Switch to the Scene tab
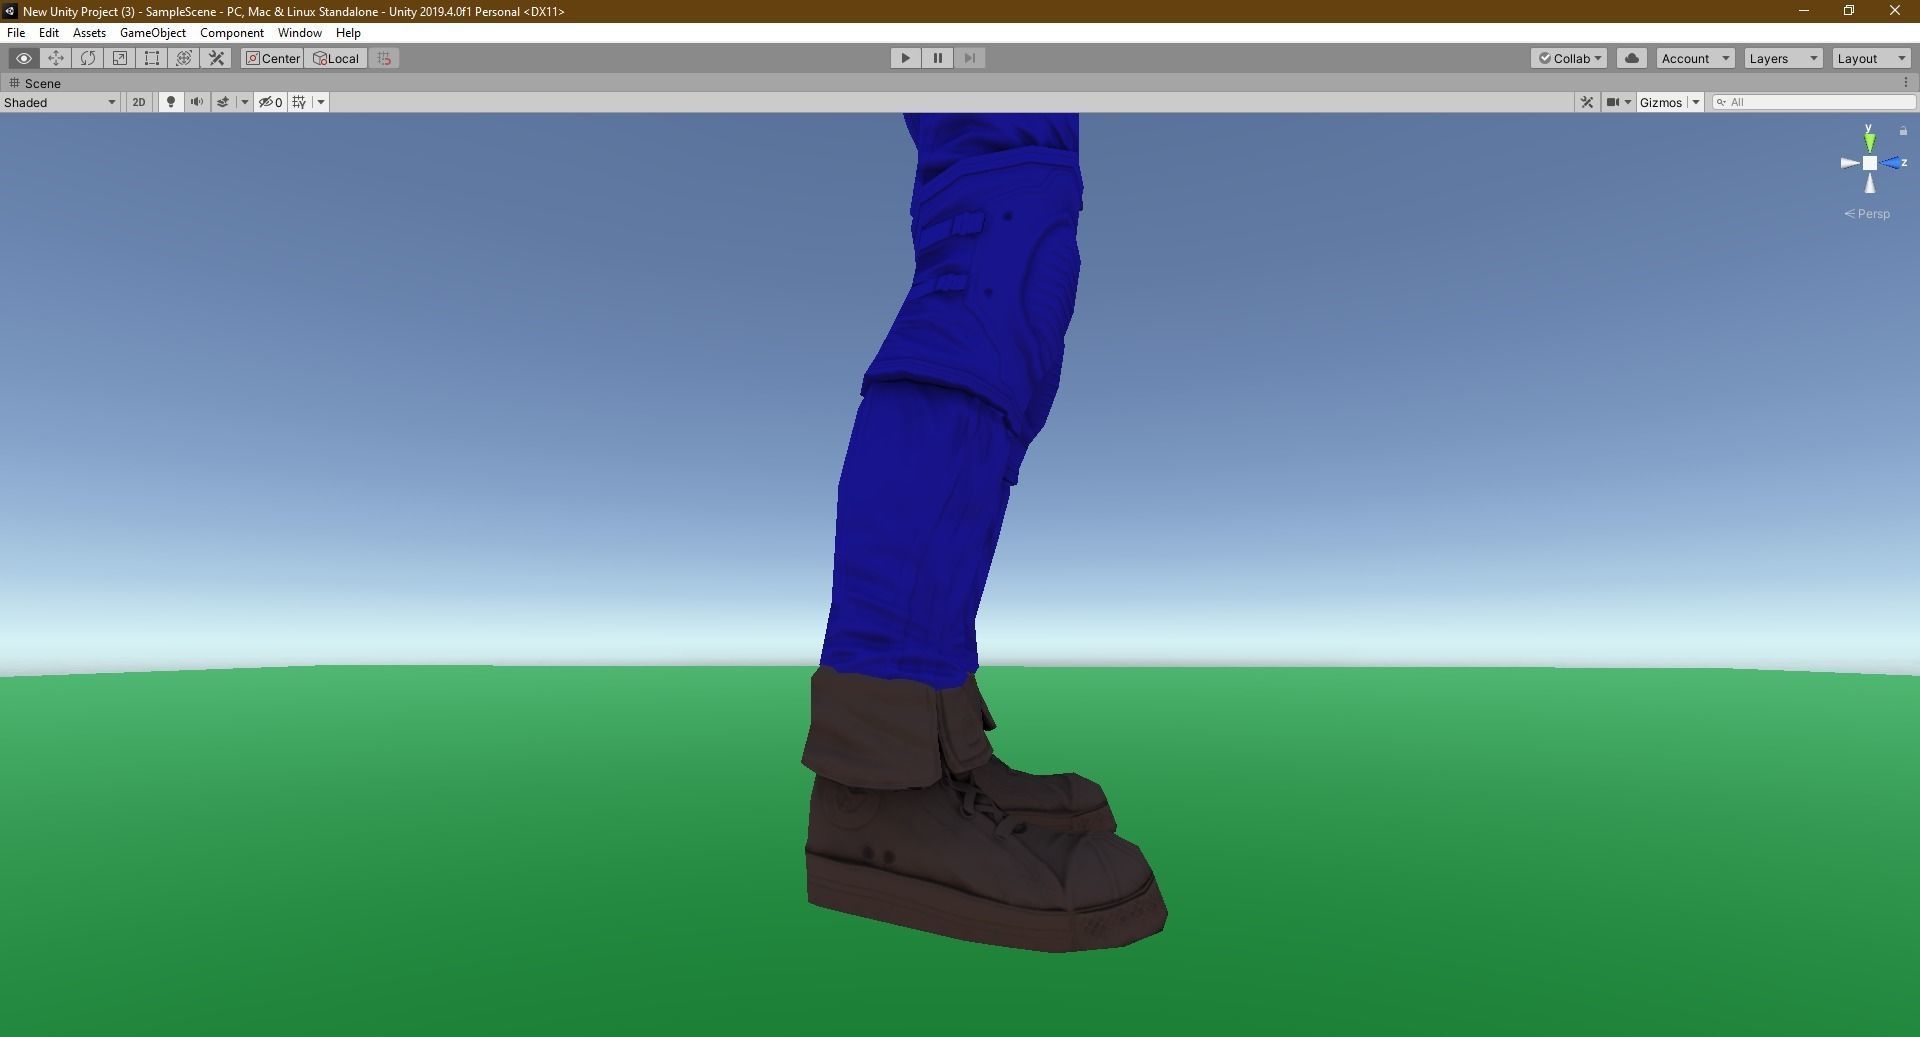Screen dimensions: 1920x1037 coord(35,83)
